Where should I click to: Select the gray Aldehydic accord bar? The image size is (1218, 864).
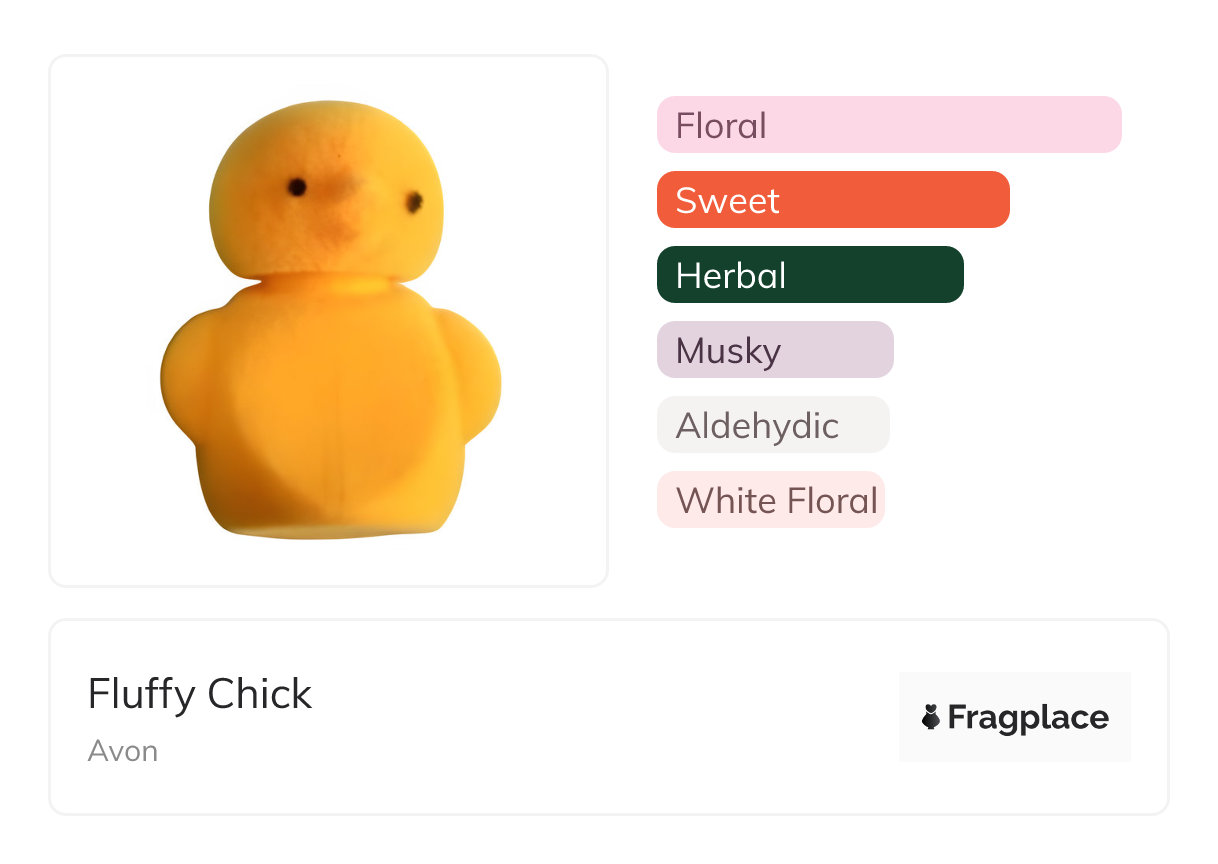[773, 425]
